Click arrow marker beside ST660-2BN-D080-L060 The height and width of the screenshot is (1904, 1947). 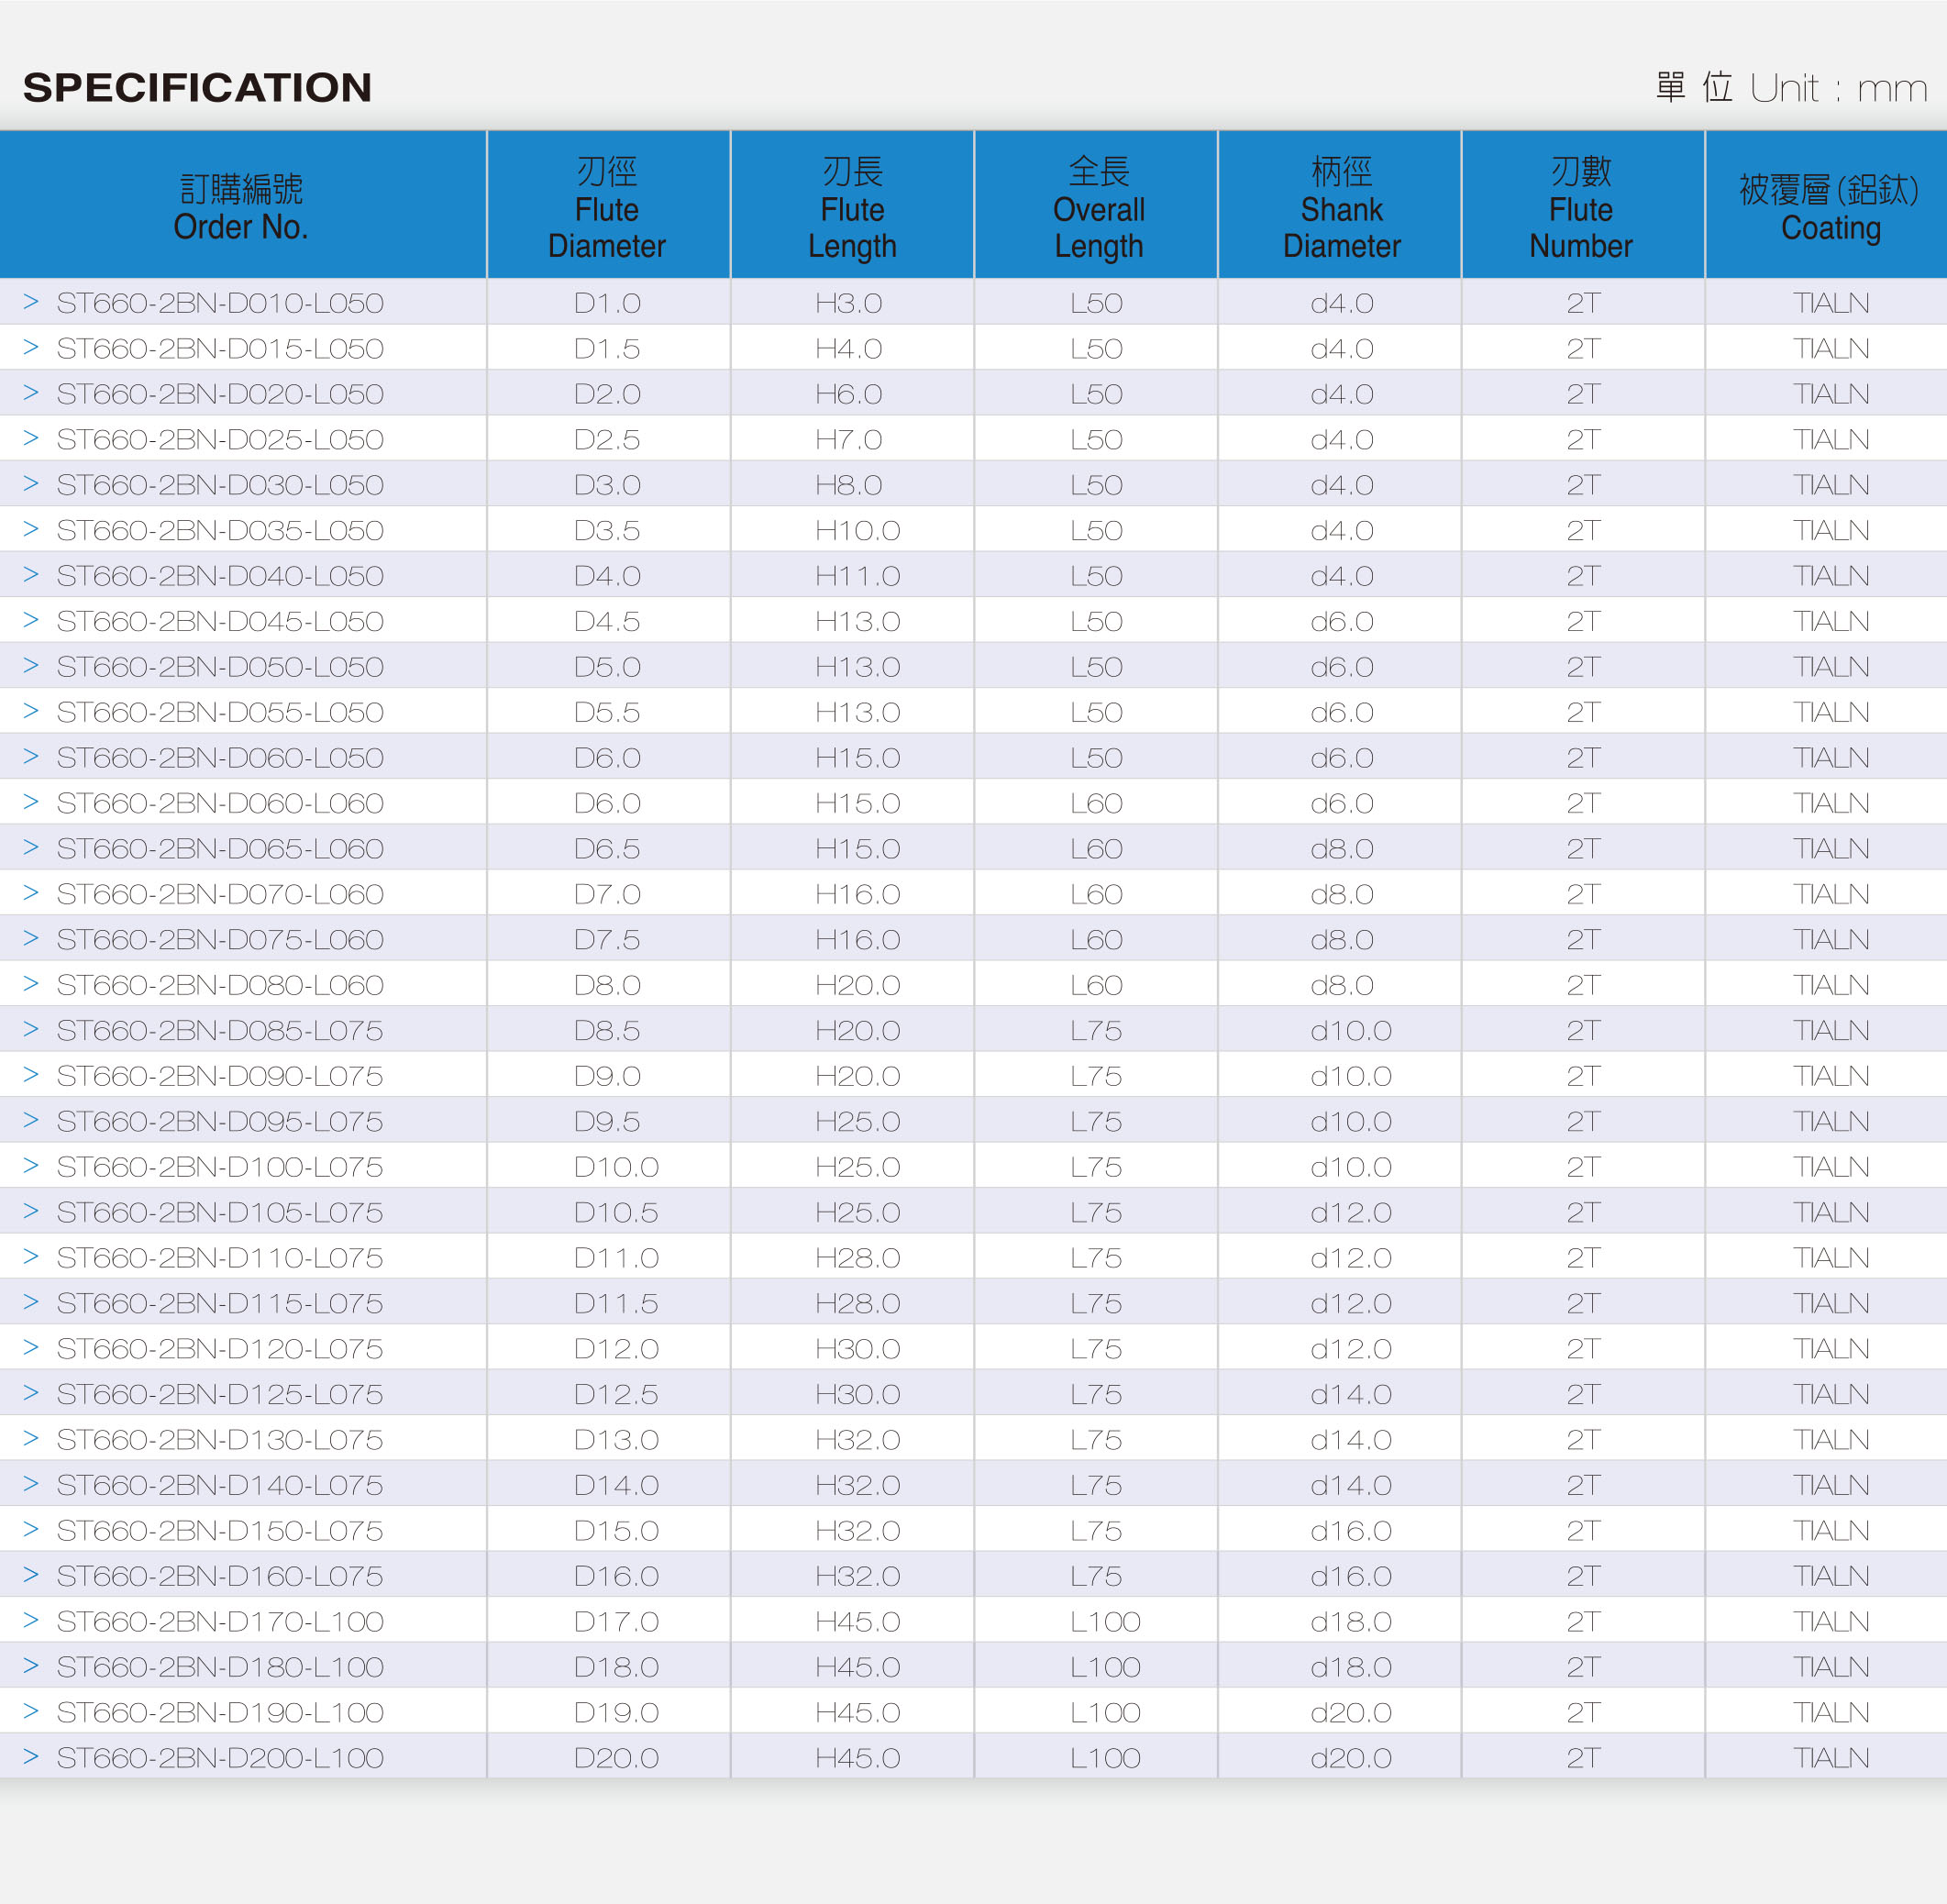pos(31,984)
